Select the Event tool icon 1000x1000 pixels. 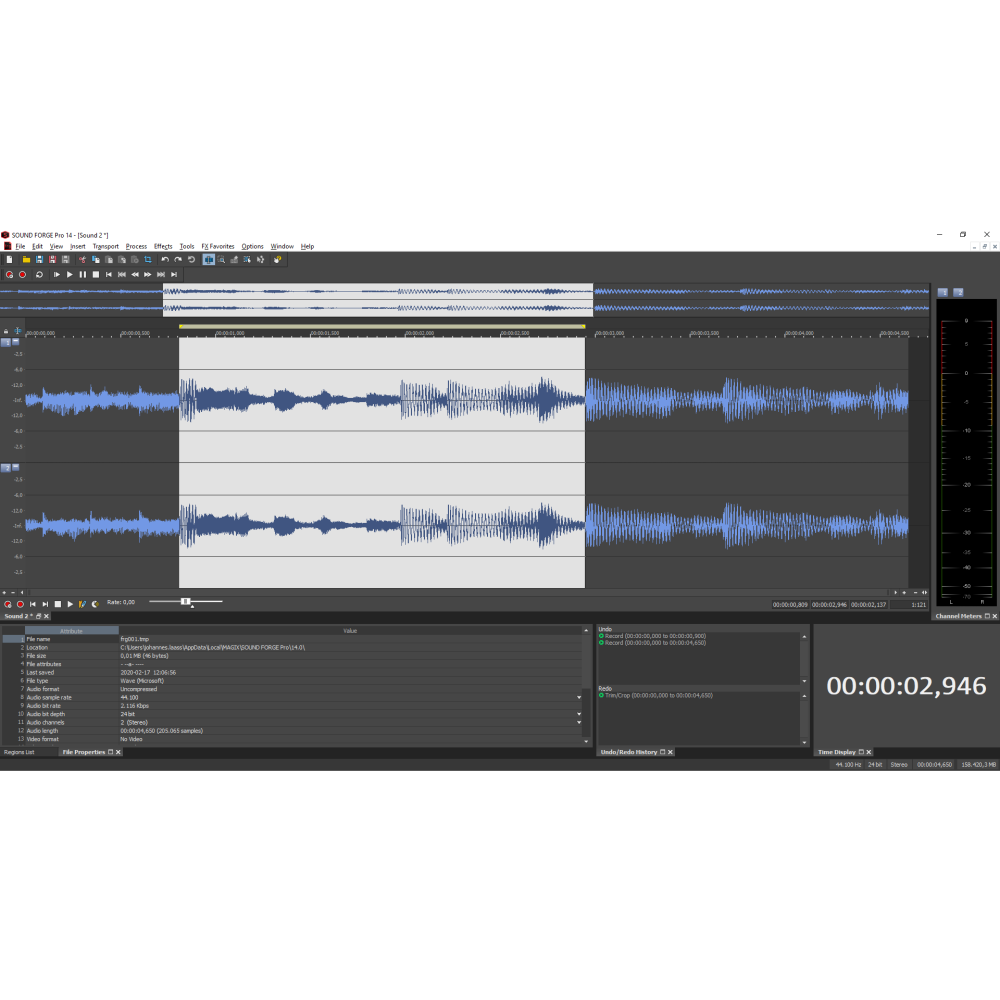[247, 260]
